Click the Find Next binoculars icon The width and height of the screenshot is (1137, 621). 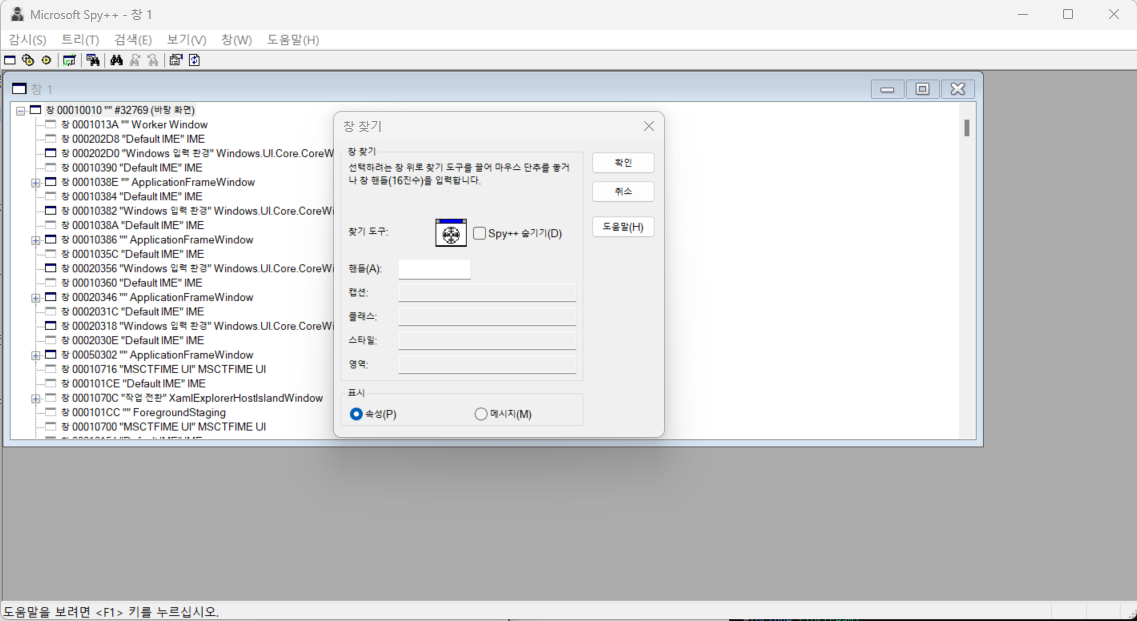point(134,60)
